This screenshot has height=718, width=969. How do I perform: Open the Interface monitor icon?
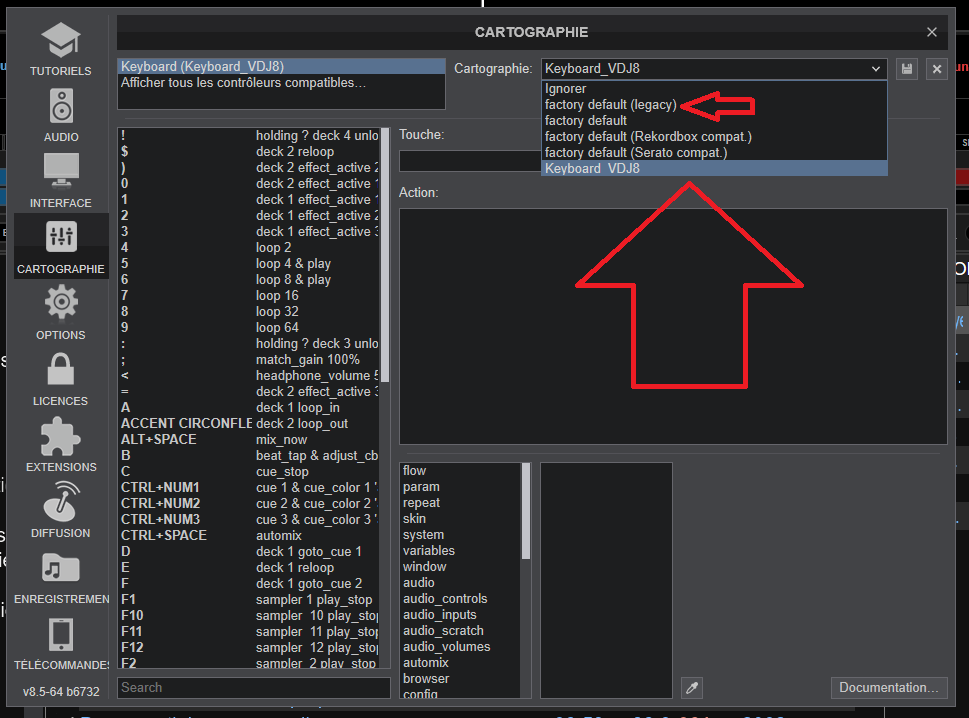click(61, 171)
